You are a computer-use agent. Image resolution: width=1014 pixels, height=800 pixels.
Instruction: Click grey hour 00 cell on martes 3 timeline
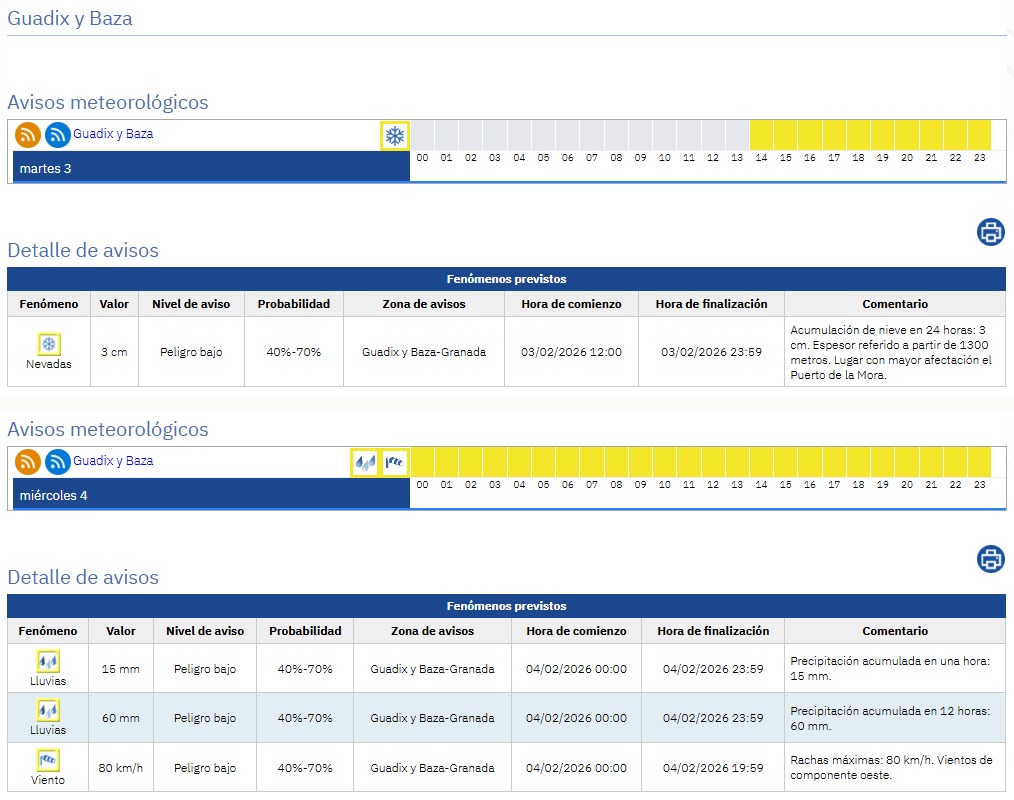tap(422, 135)
